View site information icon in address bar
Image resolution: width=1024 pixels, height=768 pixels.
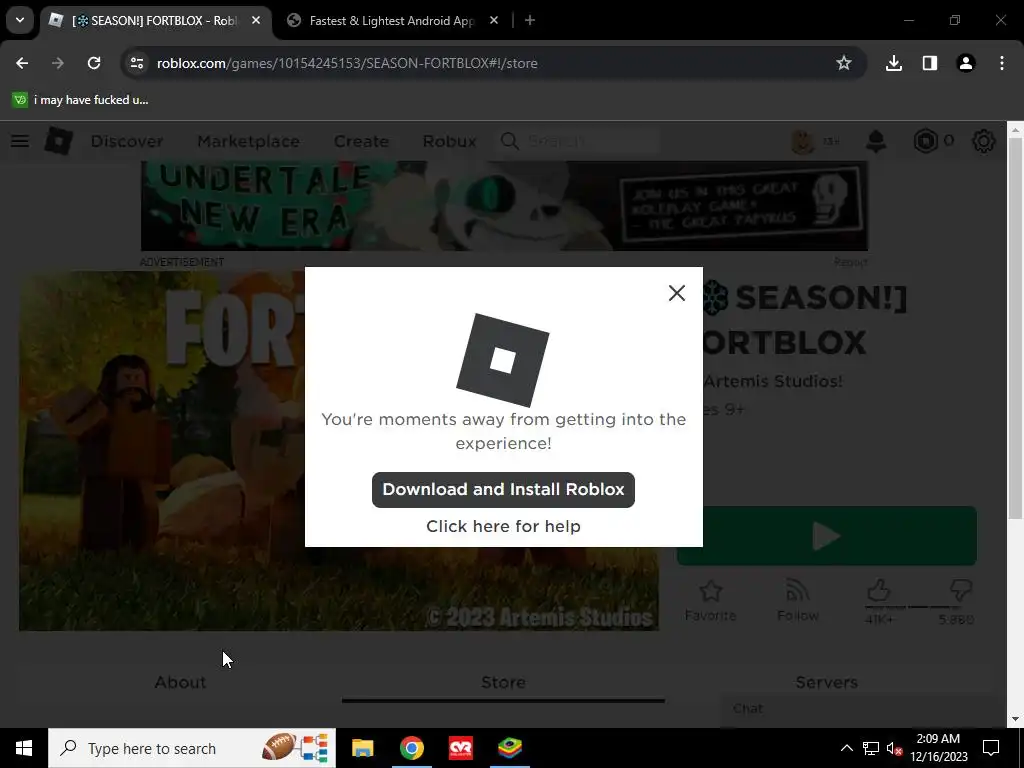point(136,63)
